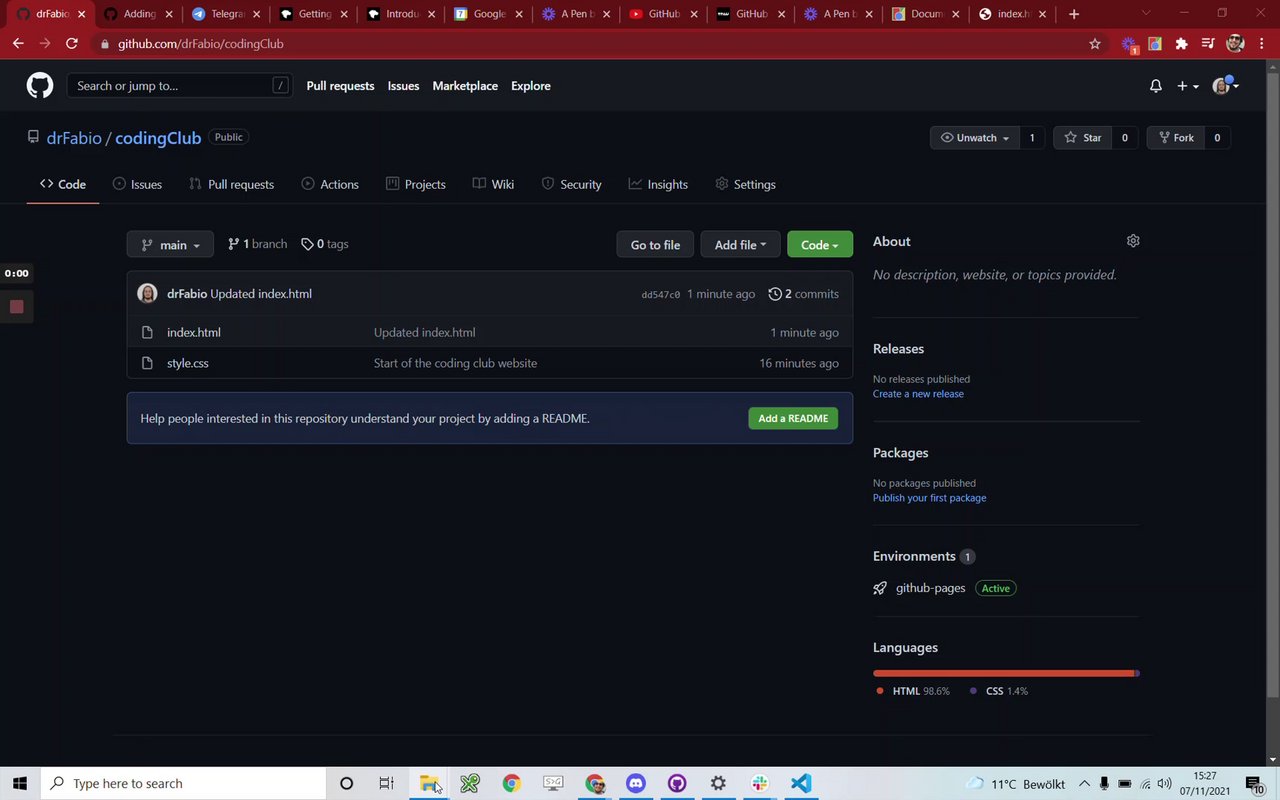
Task: Switch to the Issues tab
Action: (137, 184)
